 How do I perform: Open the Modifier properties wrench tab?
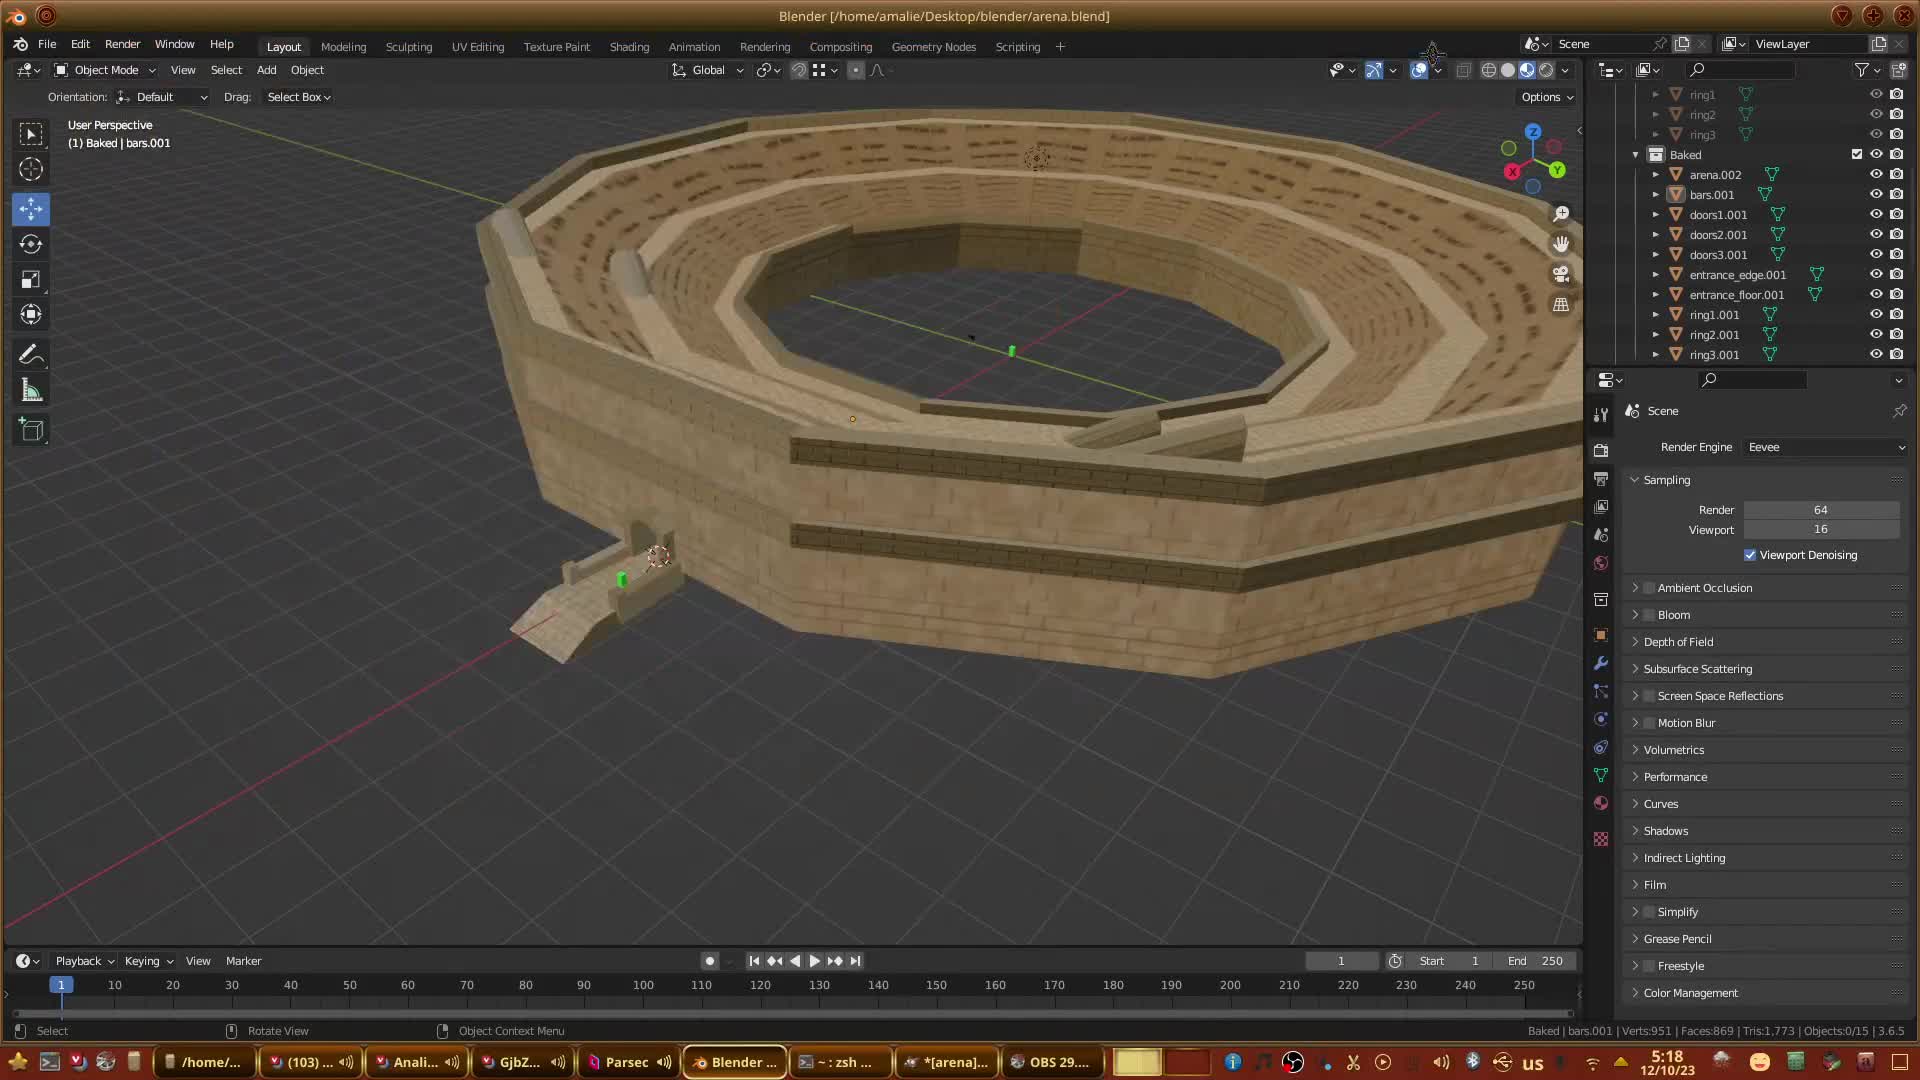coord(1601,663)
